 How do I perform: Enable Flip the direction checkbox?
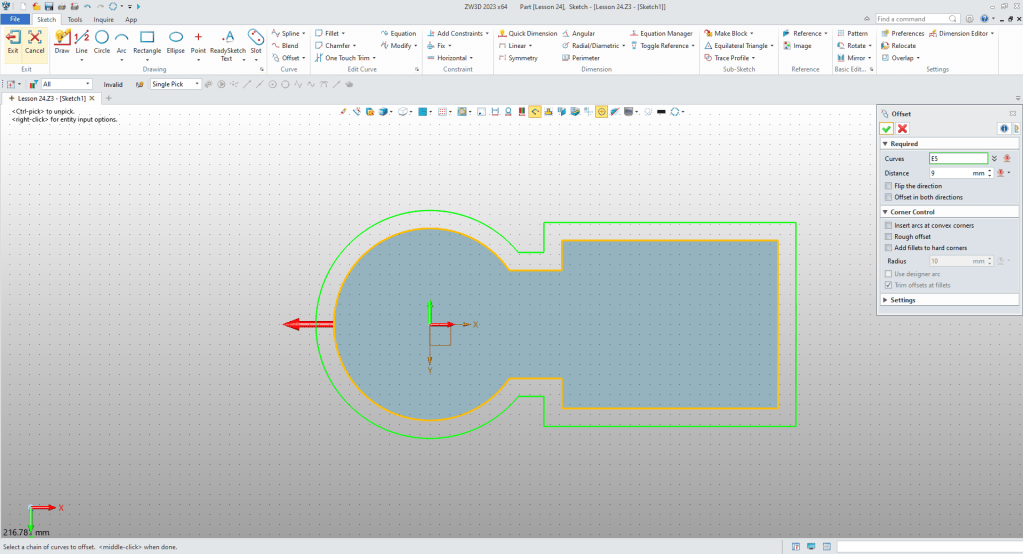coord(889,186)
